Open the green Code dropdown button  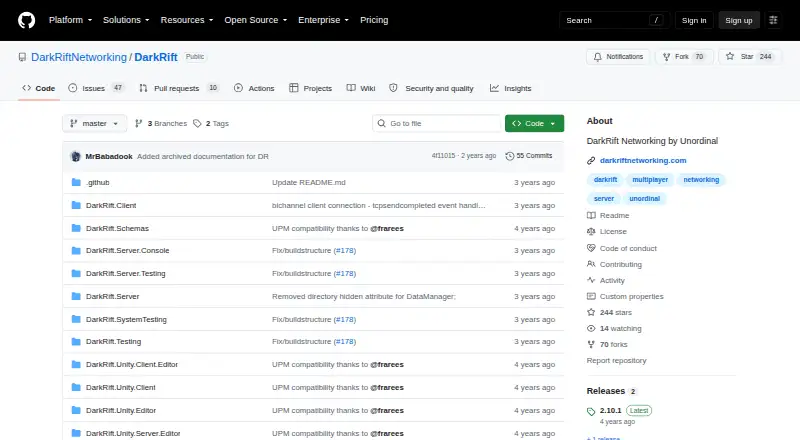(x=534, y=124)
